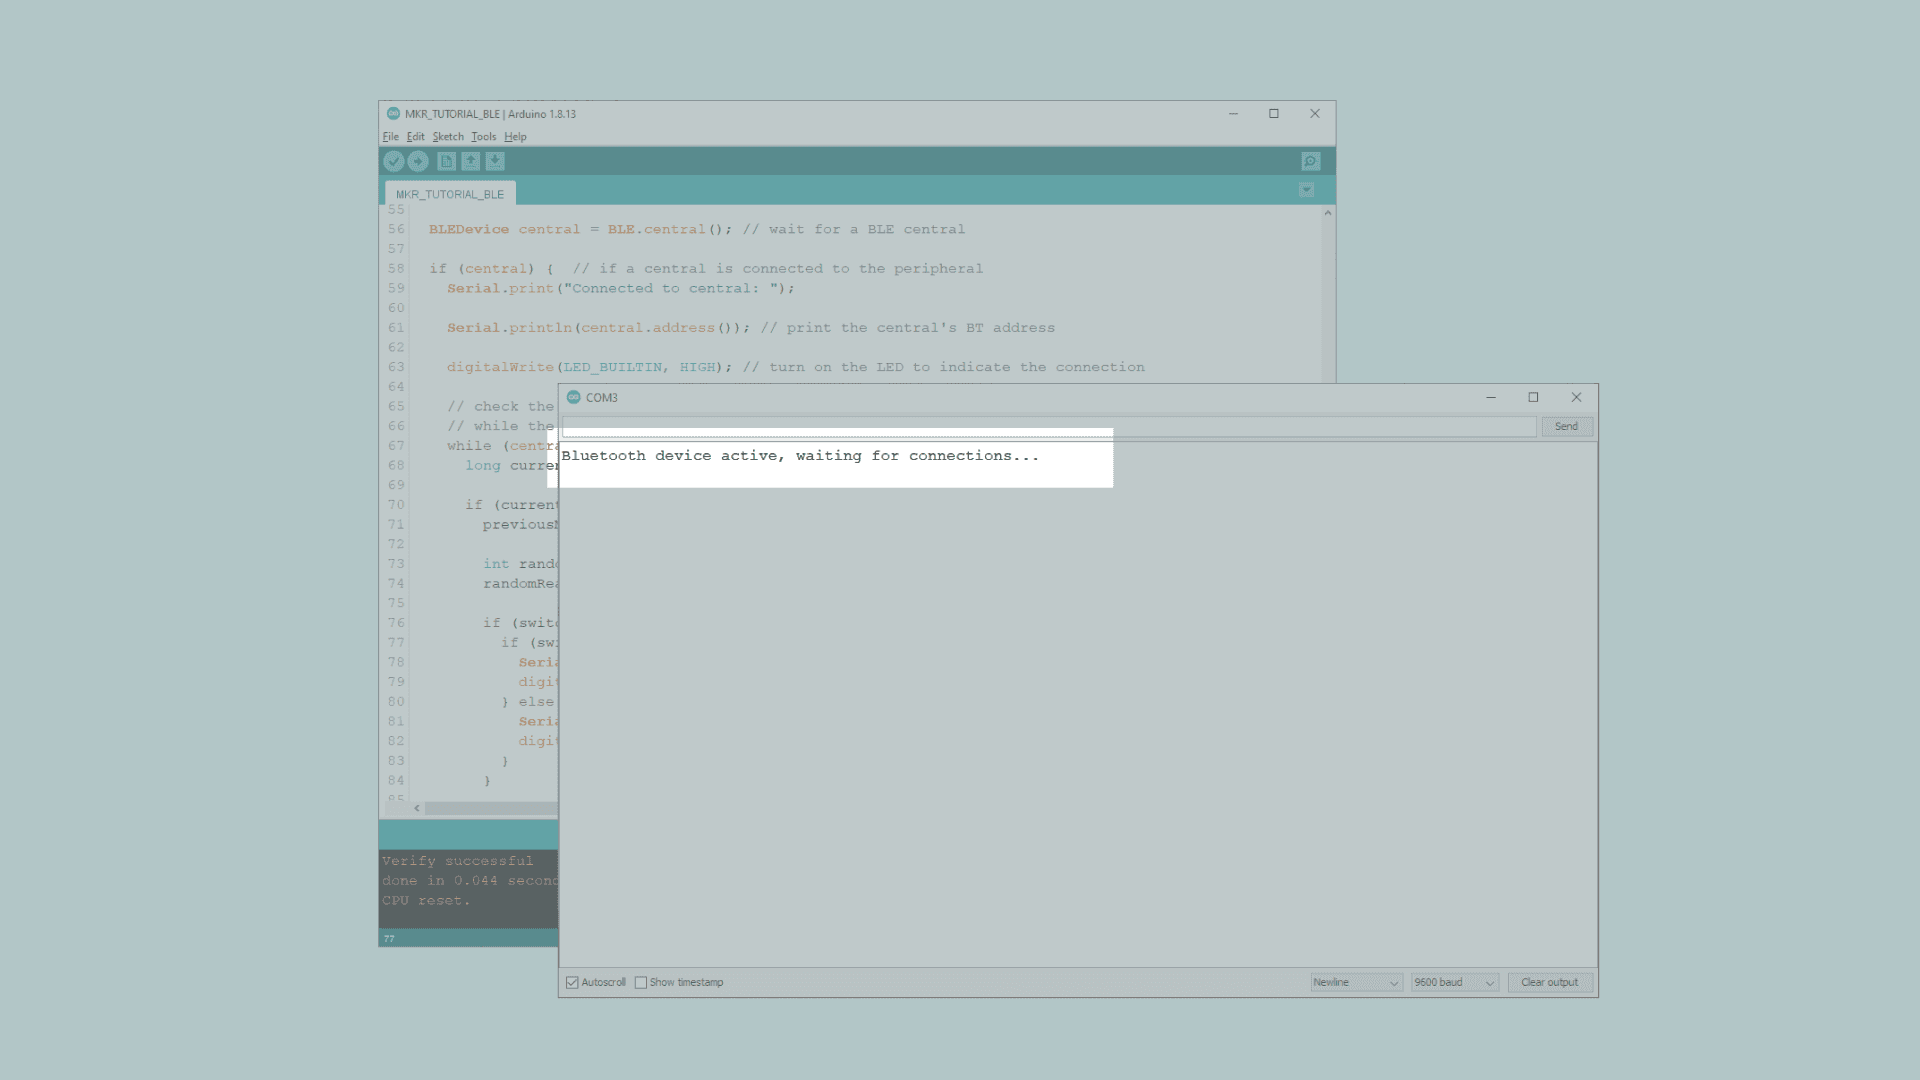Image resolution: width=1920 pixels, height=1080 pixels.
Task: Open the Serial Monitor magnifier icon
Action: point(1310,161)
